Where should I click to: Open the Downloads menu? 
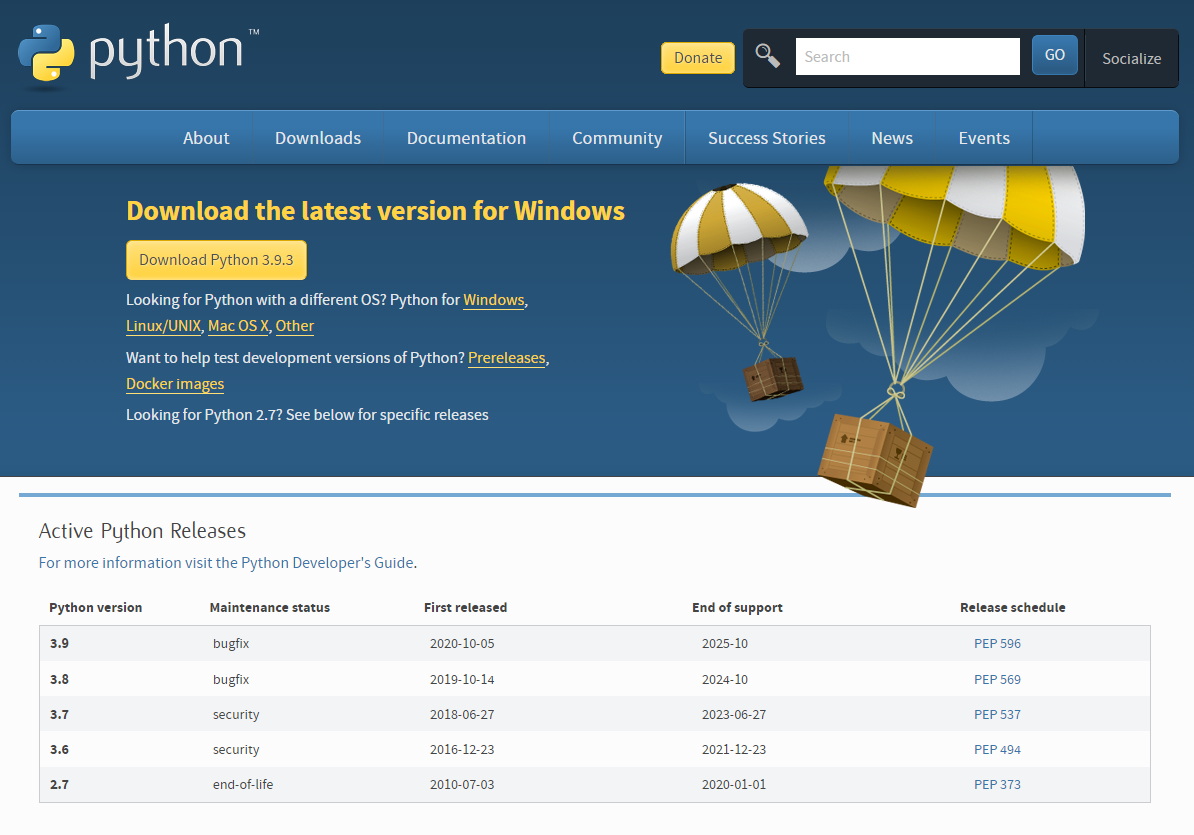coord(318,138)
